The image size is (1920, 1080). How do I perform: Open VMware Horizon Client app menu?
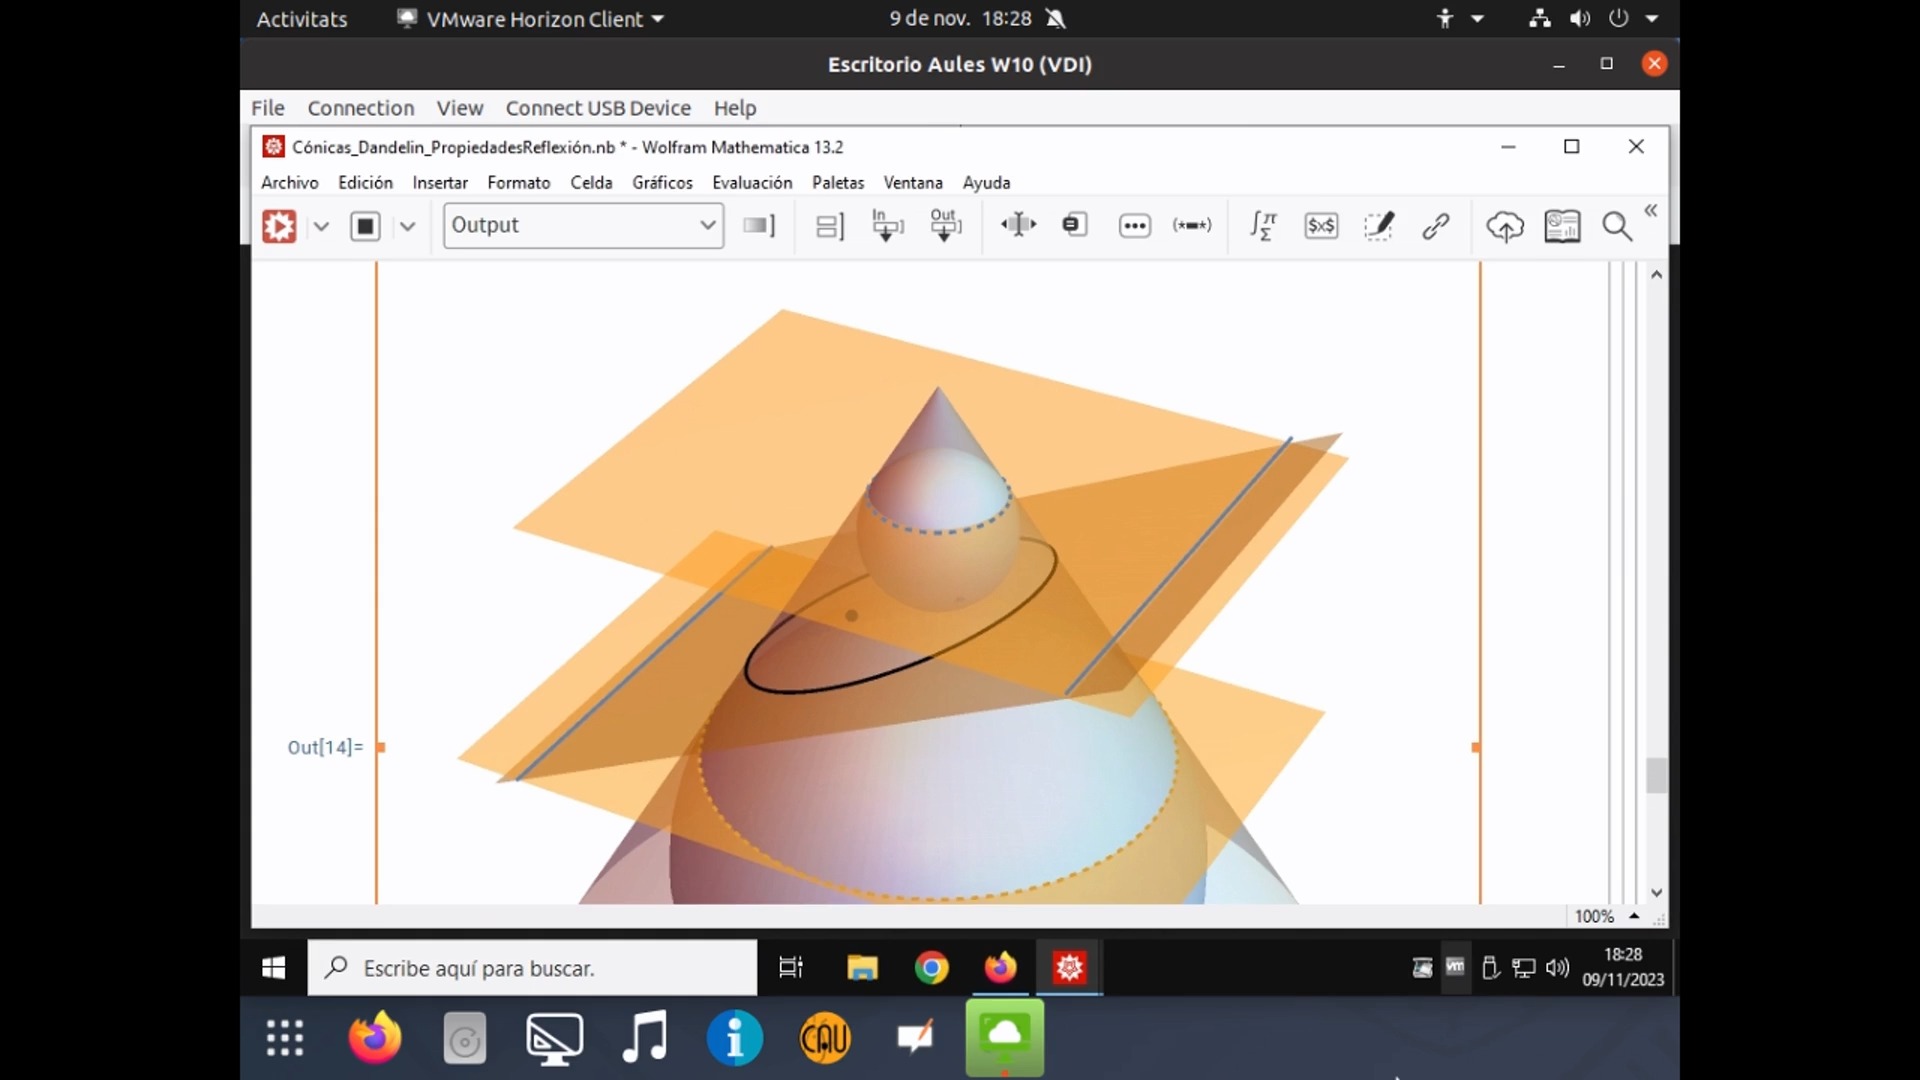click(531, 19)
